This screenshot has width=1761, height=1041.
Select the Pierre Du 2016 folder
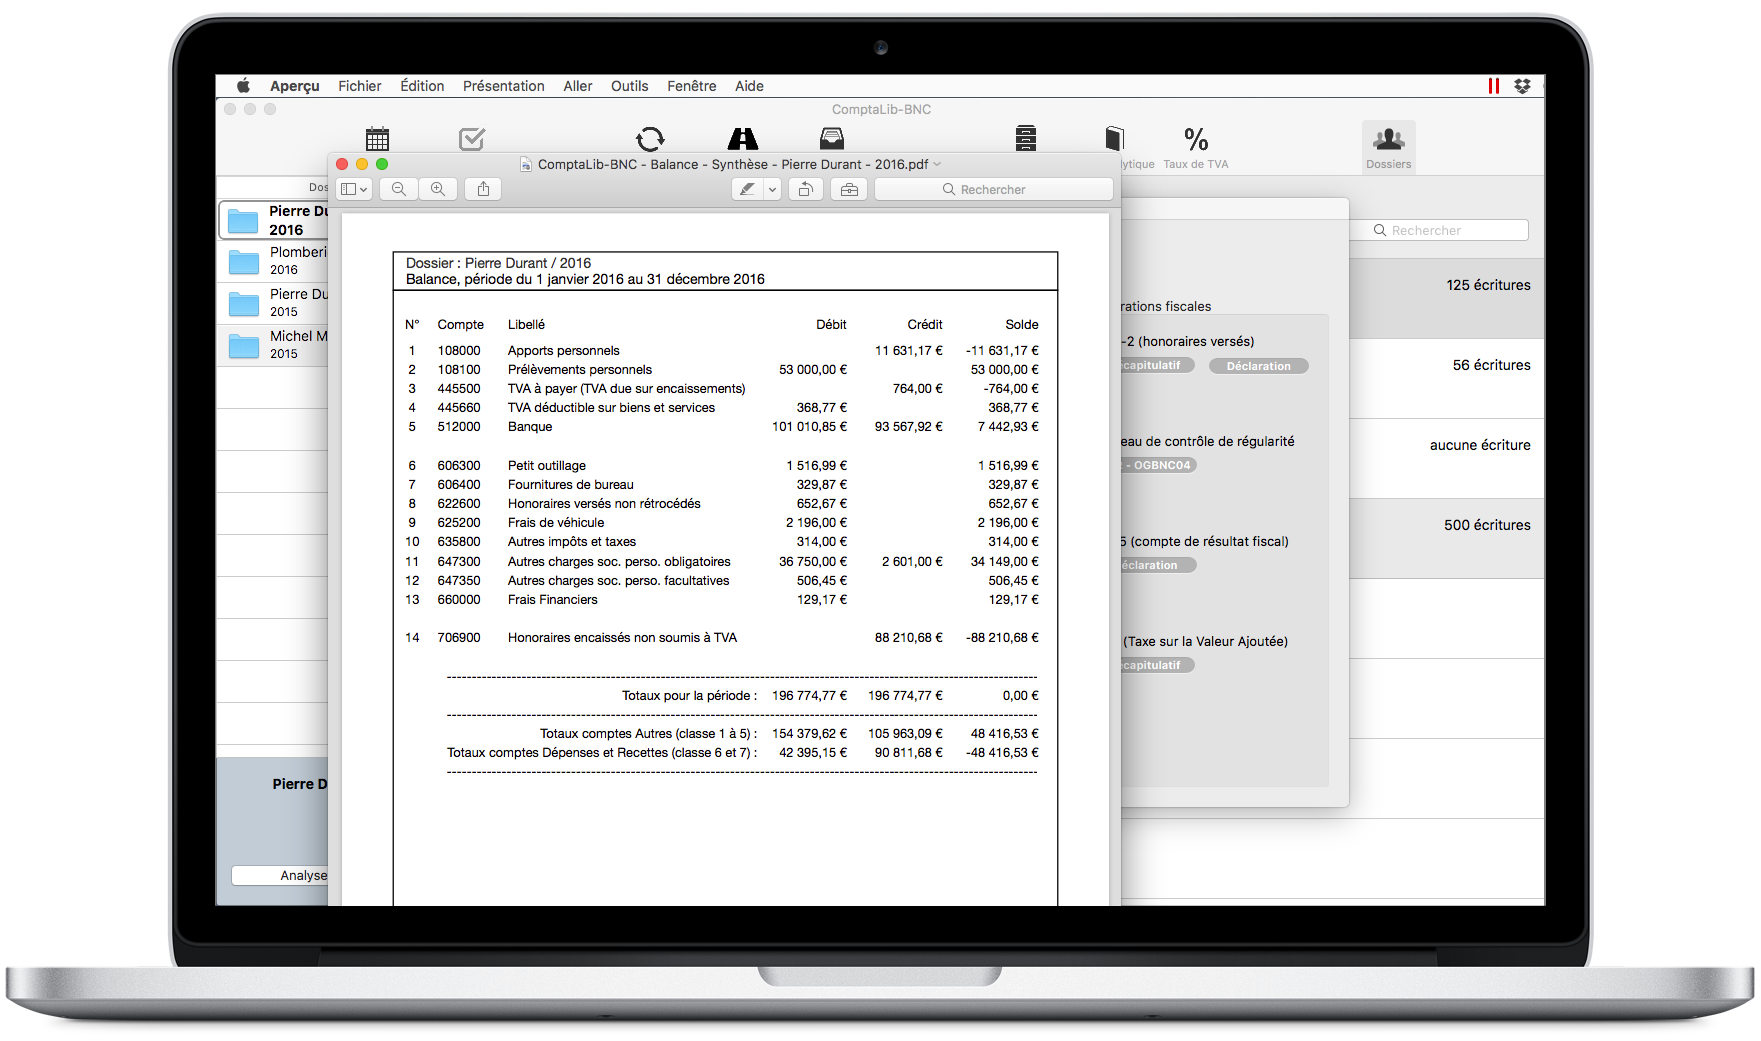(x=273, y=220)
